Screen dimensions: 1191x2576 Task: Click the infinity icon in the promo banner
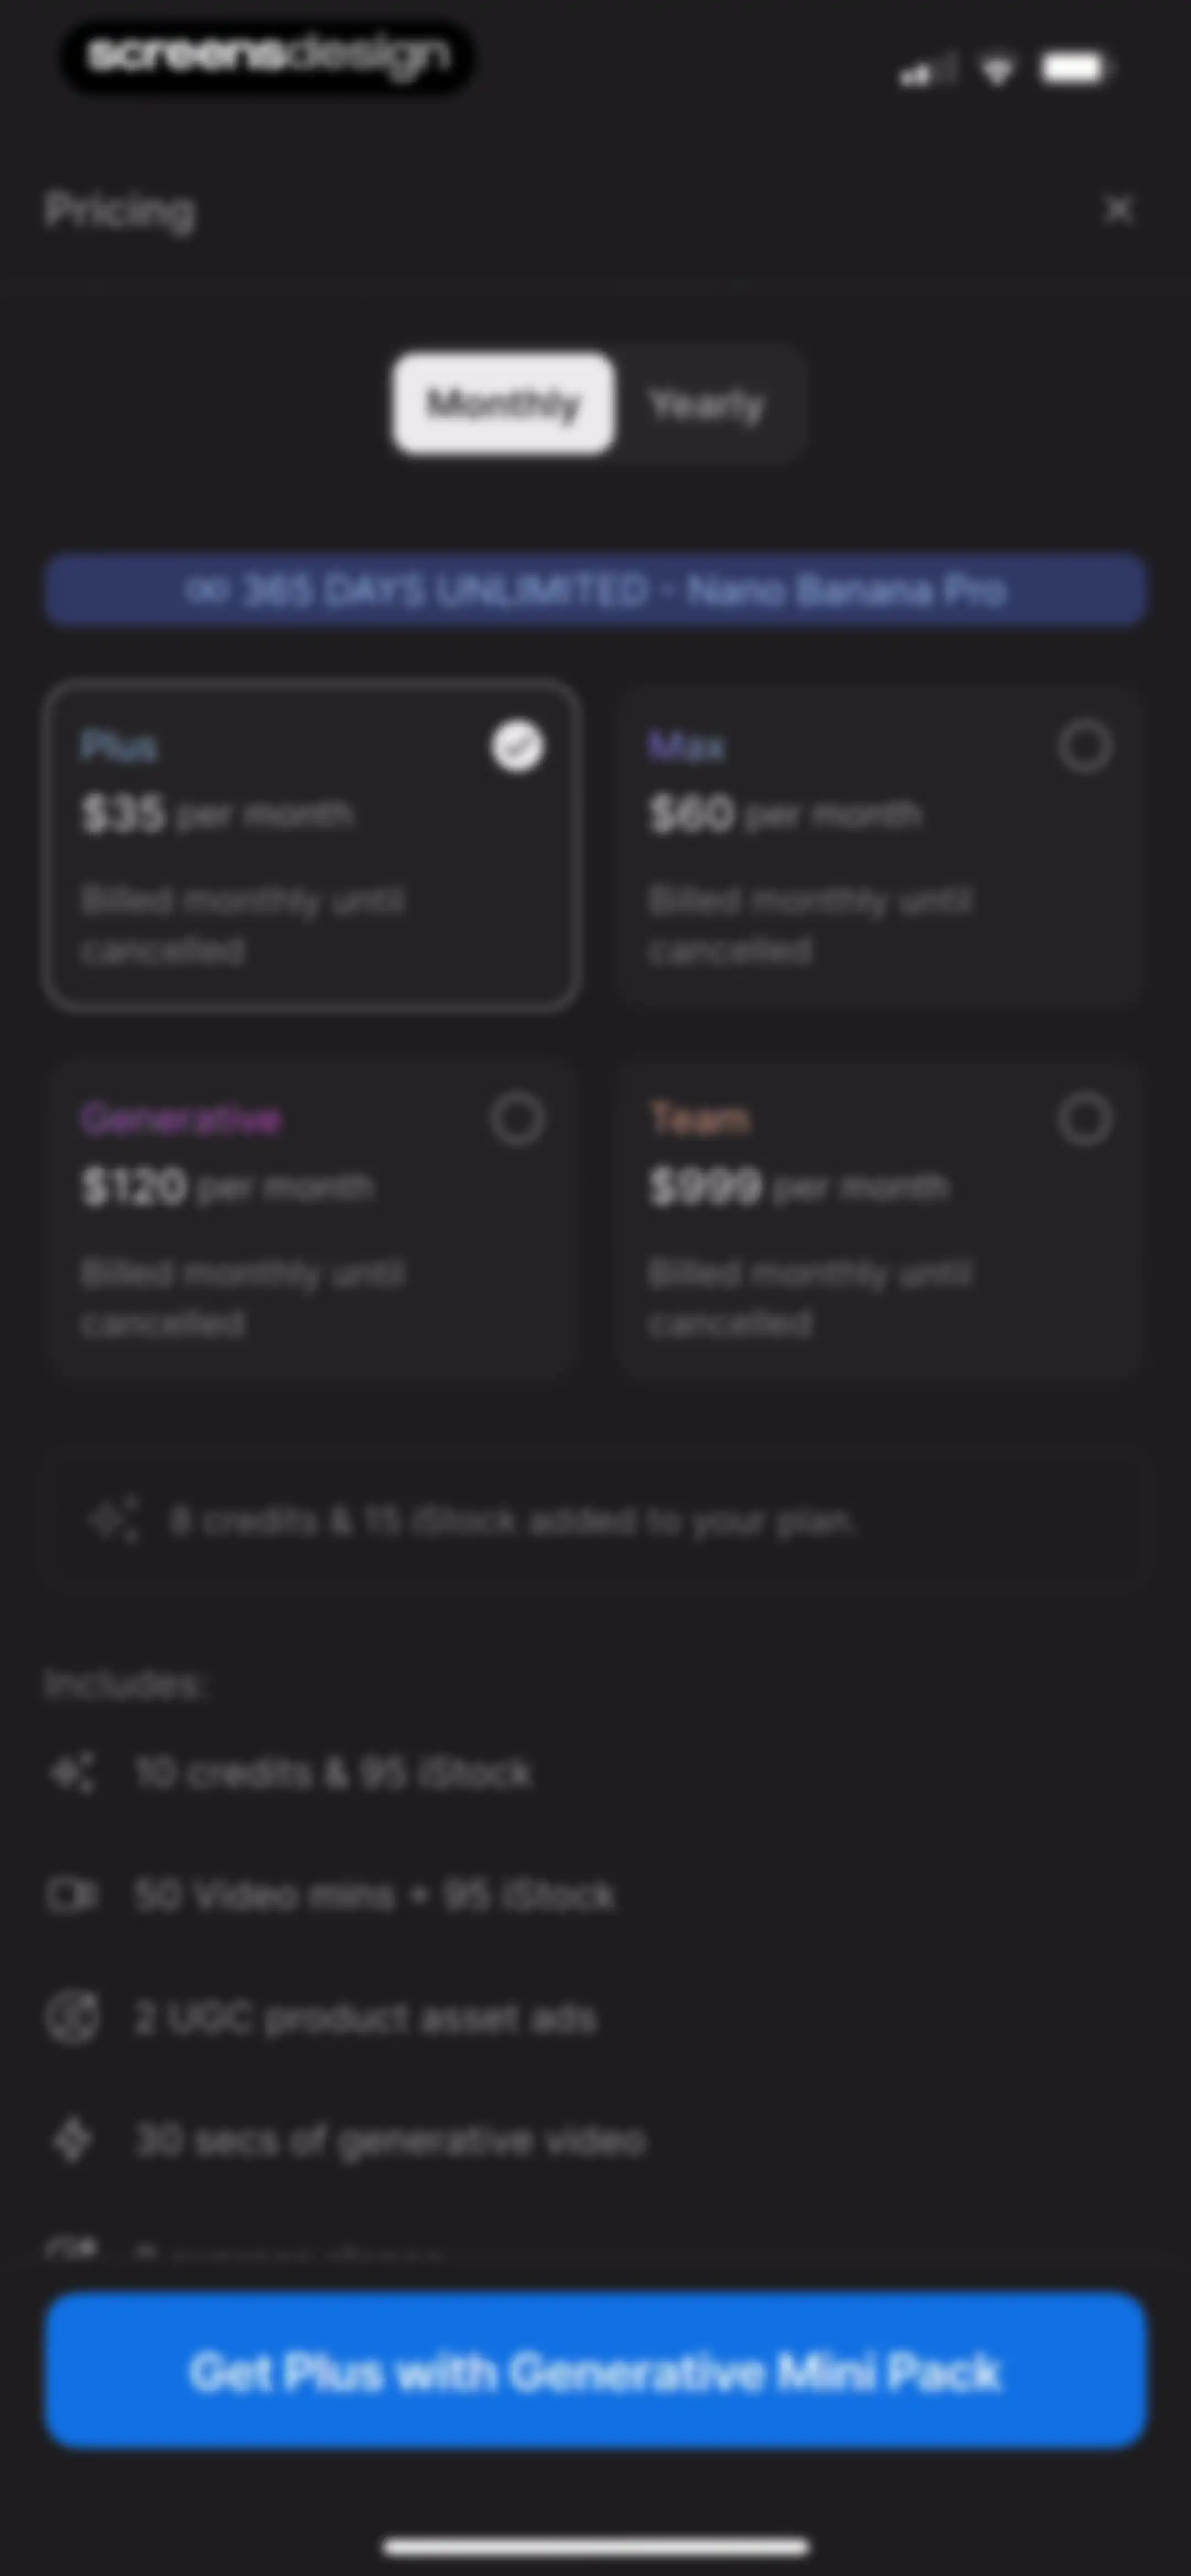tap(205, 591)
